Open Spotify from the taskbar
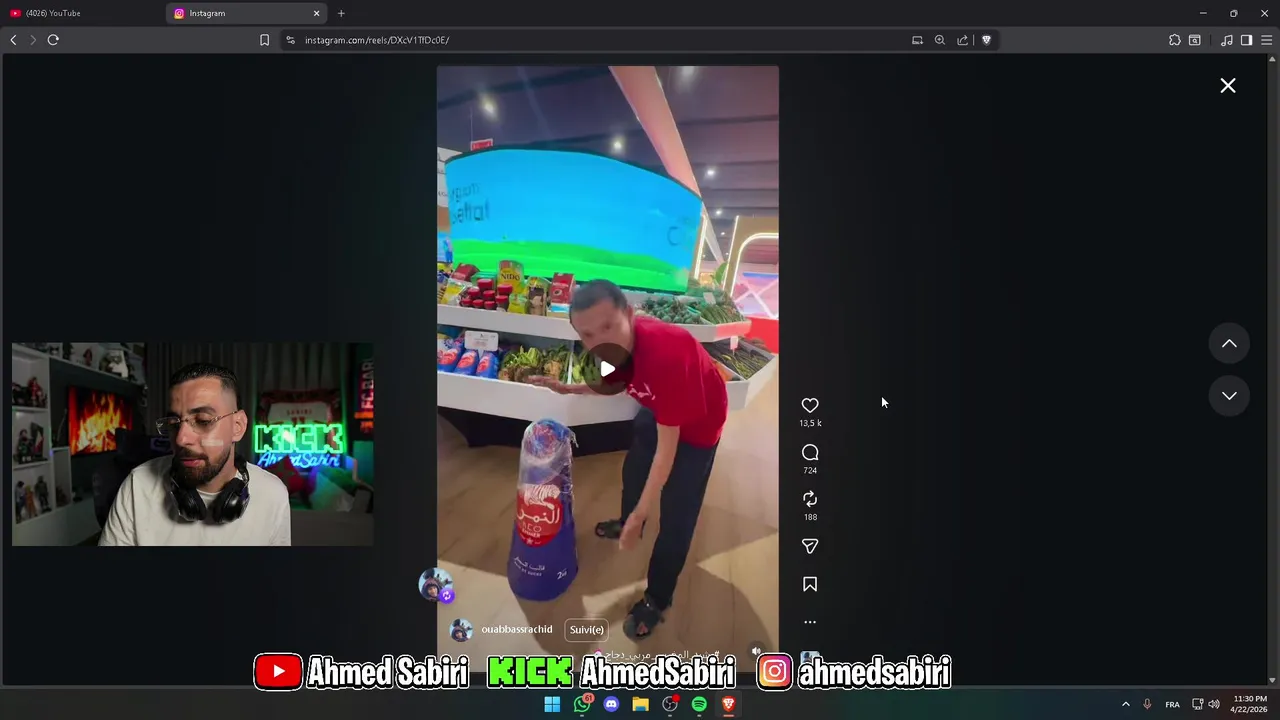The image size is (1280, 720). click(699, 704)
